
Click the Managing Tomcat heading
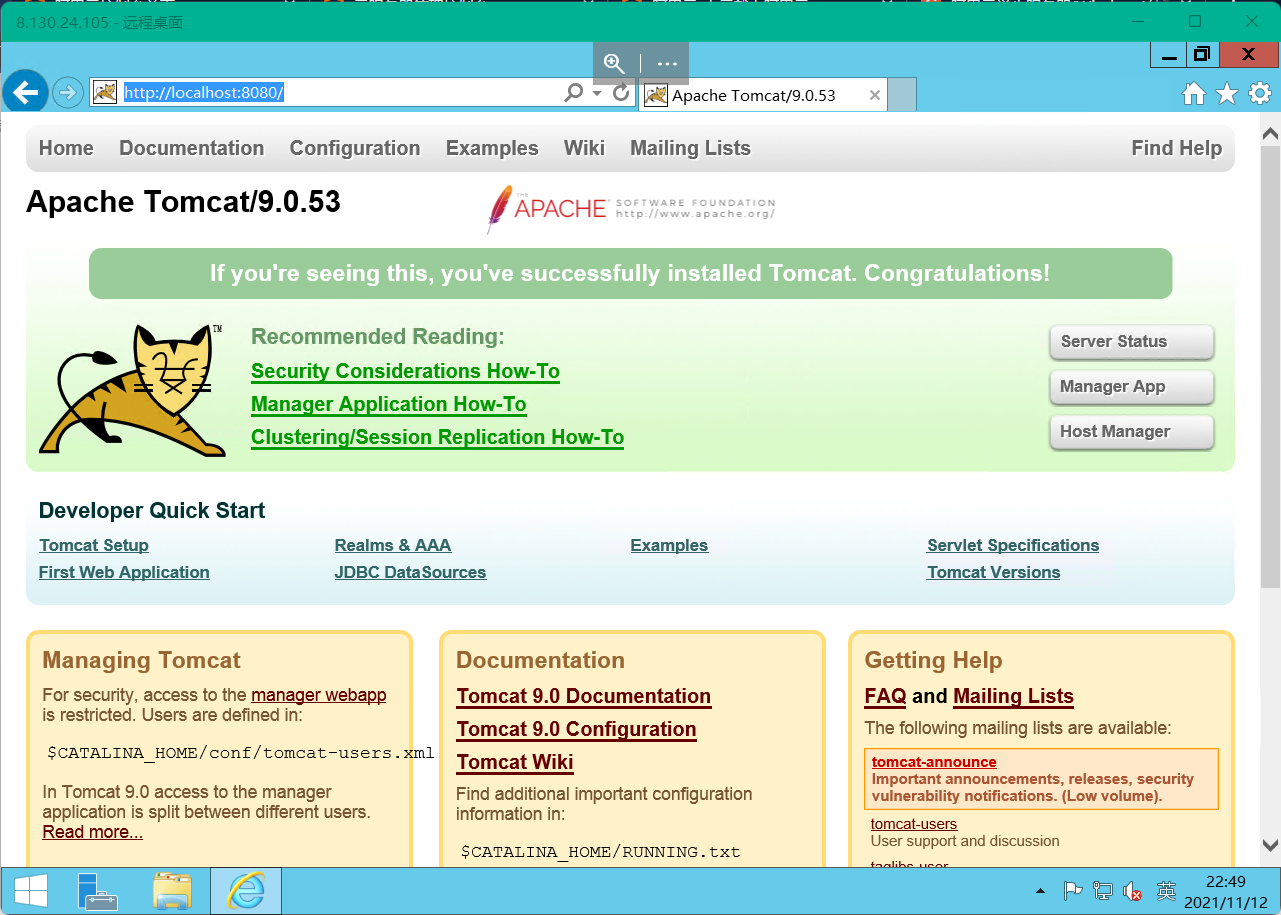point(141,660)
